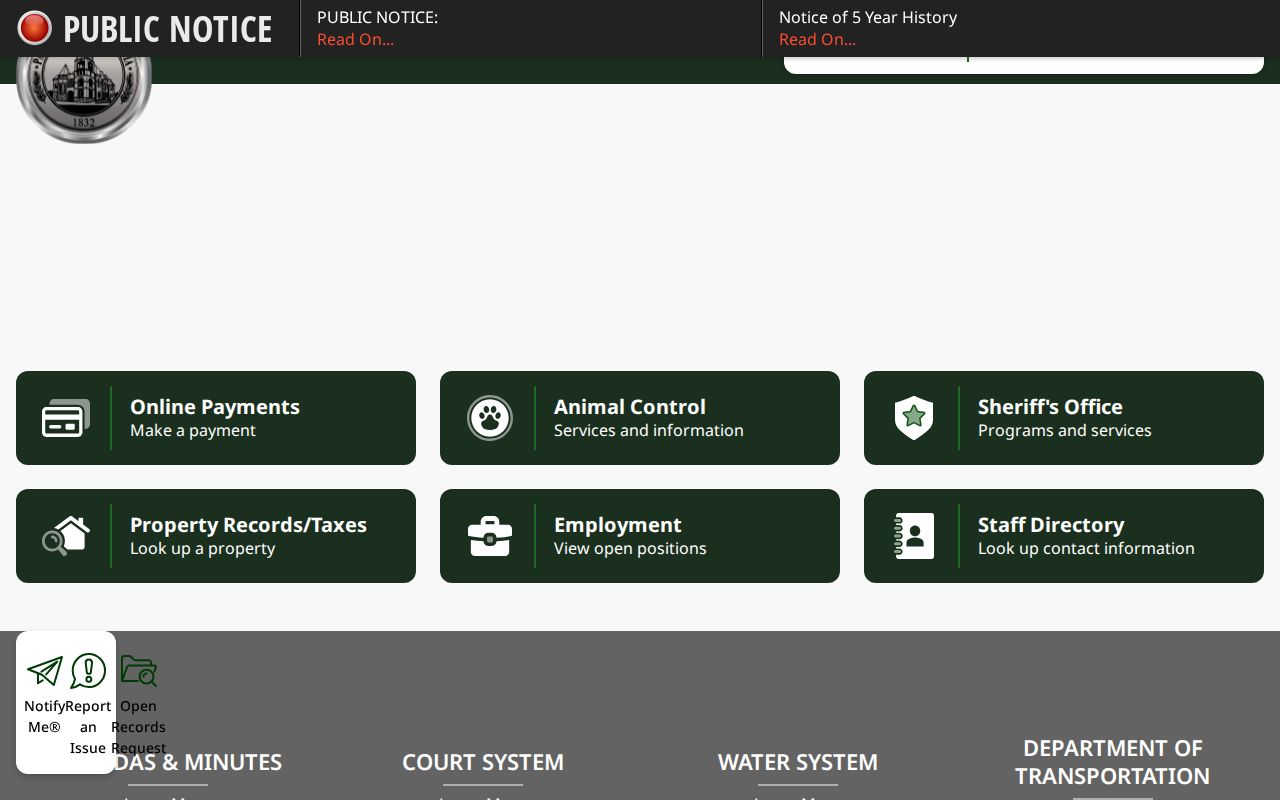Select the Water System footer heading

click(798, 762)
